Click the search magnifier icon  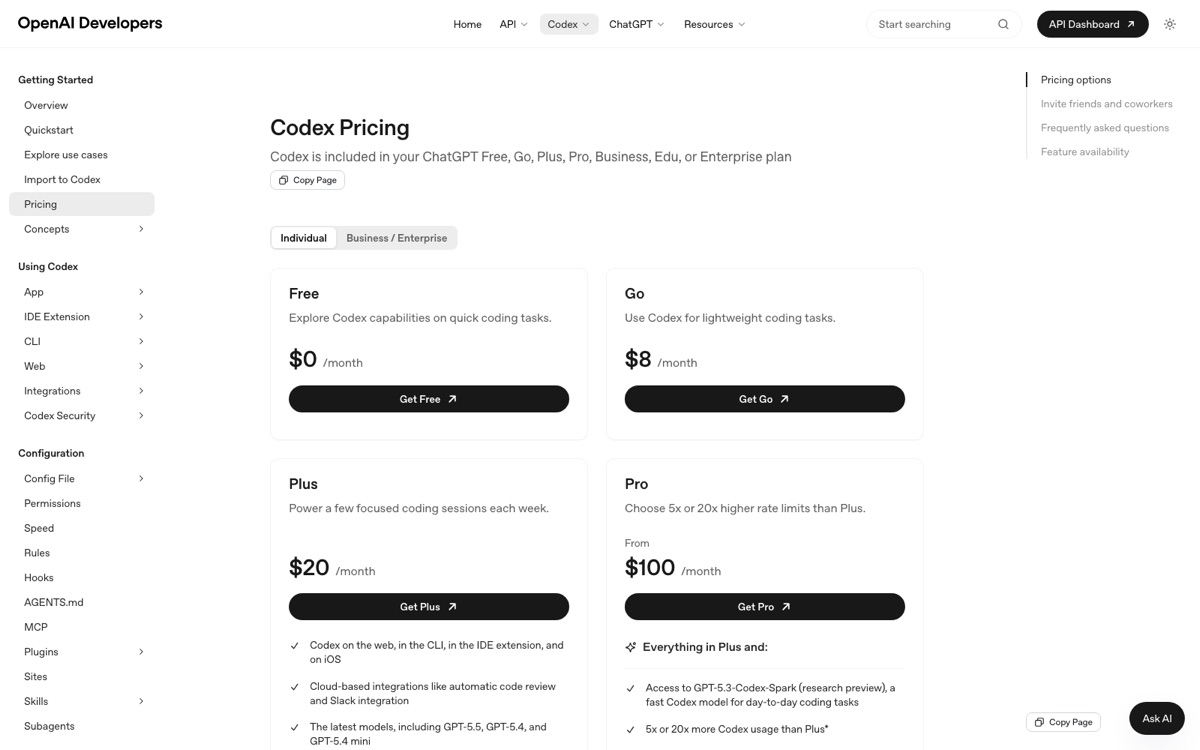click(x=1003, y=24)
